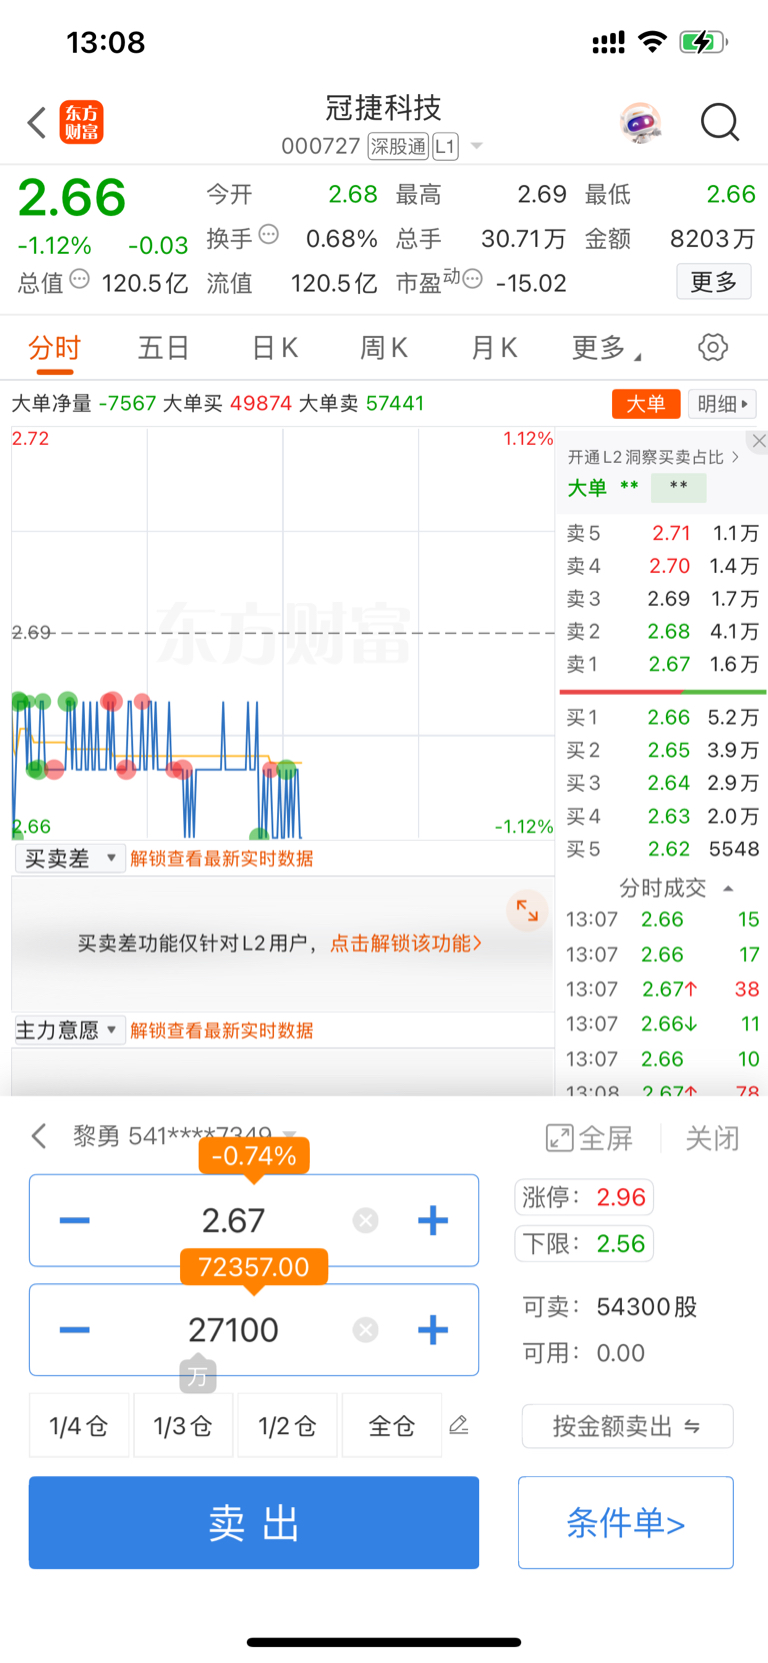The image size is (768, 1663).
Task: Close the L2 洞察买卖占比 promo
Action: point(759,441)
